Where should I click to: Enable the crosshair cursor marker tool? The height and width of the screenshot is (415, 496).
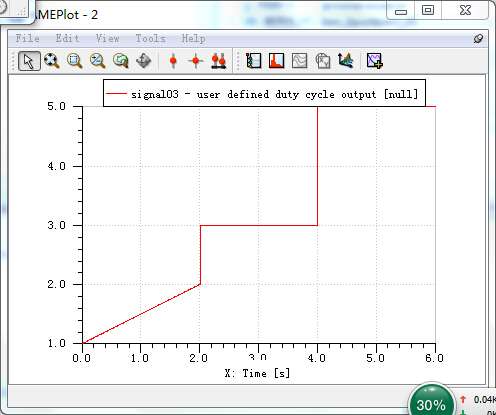click(196, 61)
